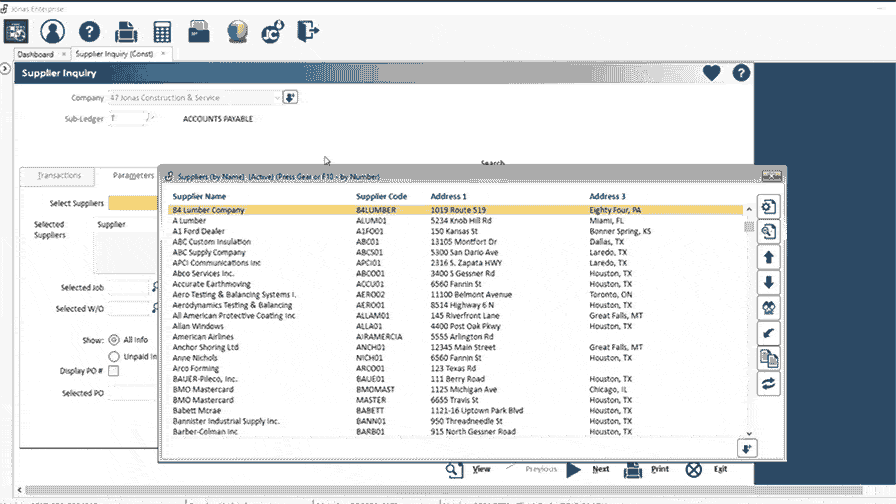896x504 pixels.
Task: Select supplier row 84 Lumber Company
Action: coord(455,210)
